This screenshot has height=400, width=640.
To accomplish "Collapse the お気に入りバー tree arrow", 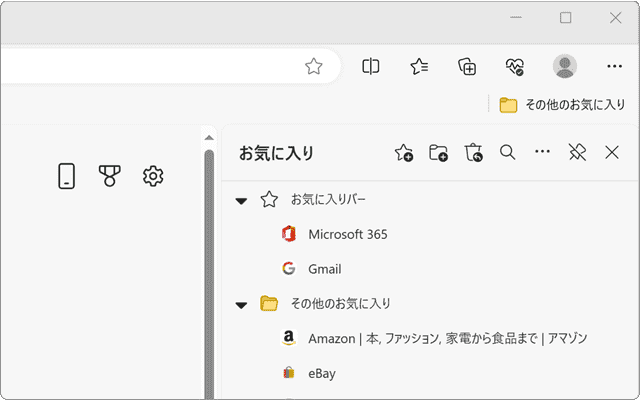I will point(241,201).
